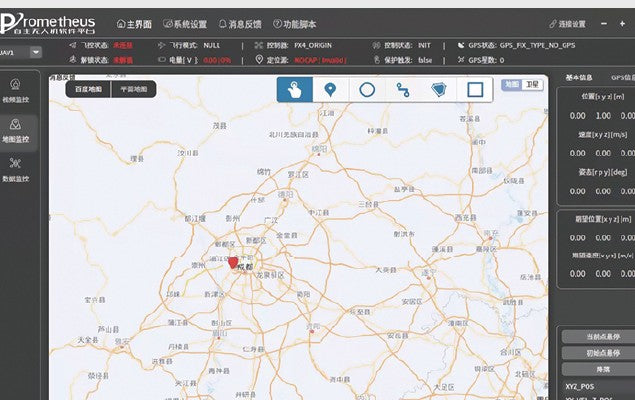Click the plus button in the title bar

tap(622, 24)
